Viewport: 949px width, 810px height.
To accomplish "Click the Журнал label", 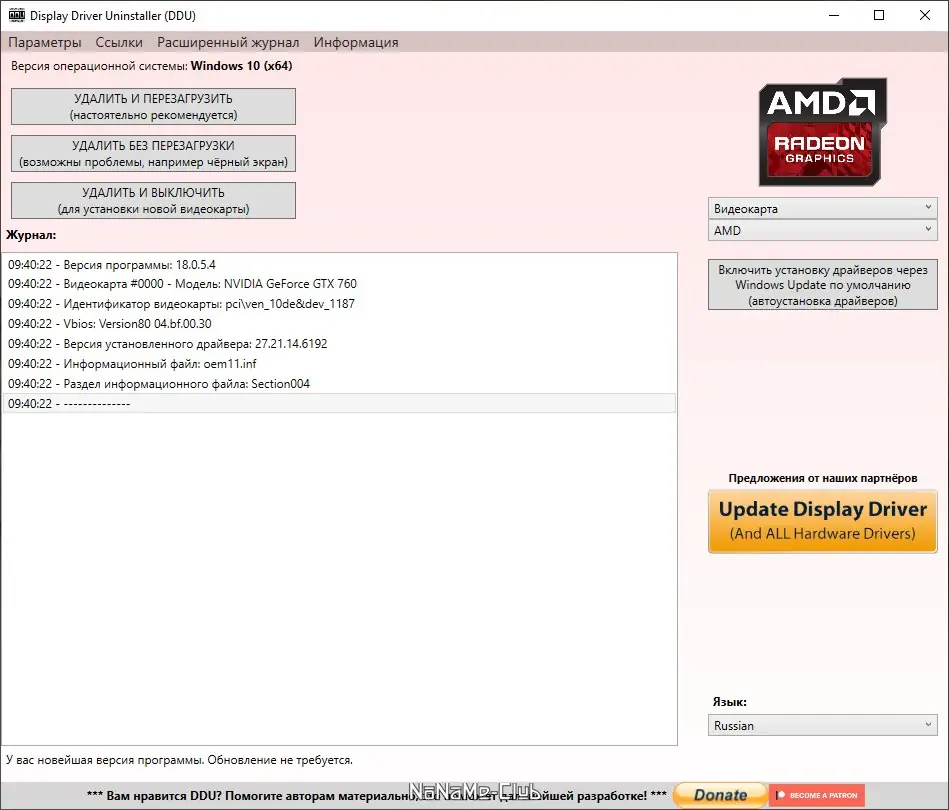I will pyautogui.click(x=31, y=235).
